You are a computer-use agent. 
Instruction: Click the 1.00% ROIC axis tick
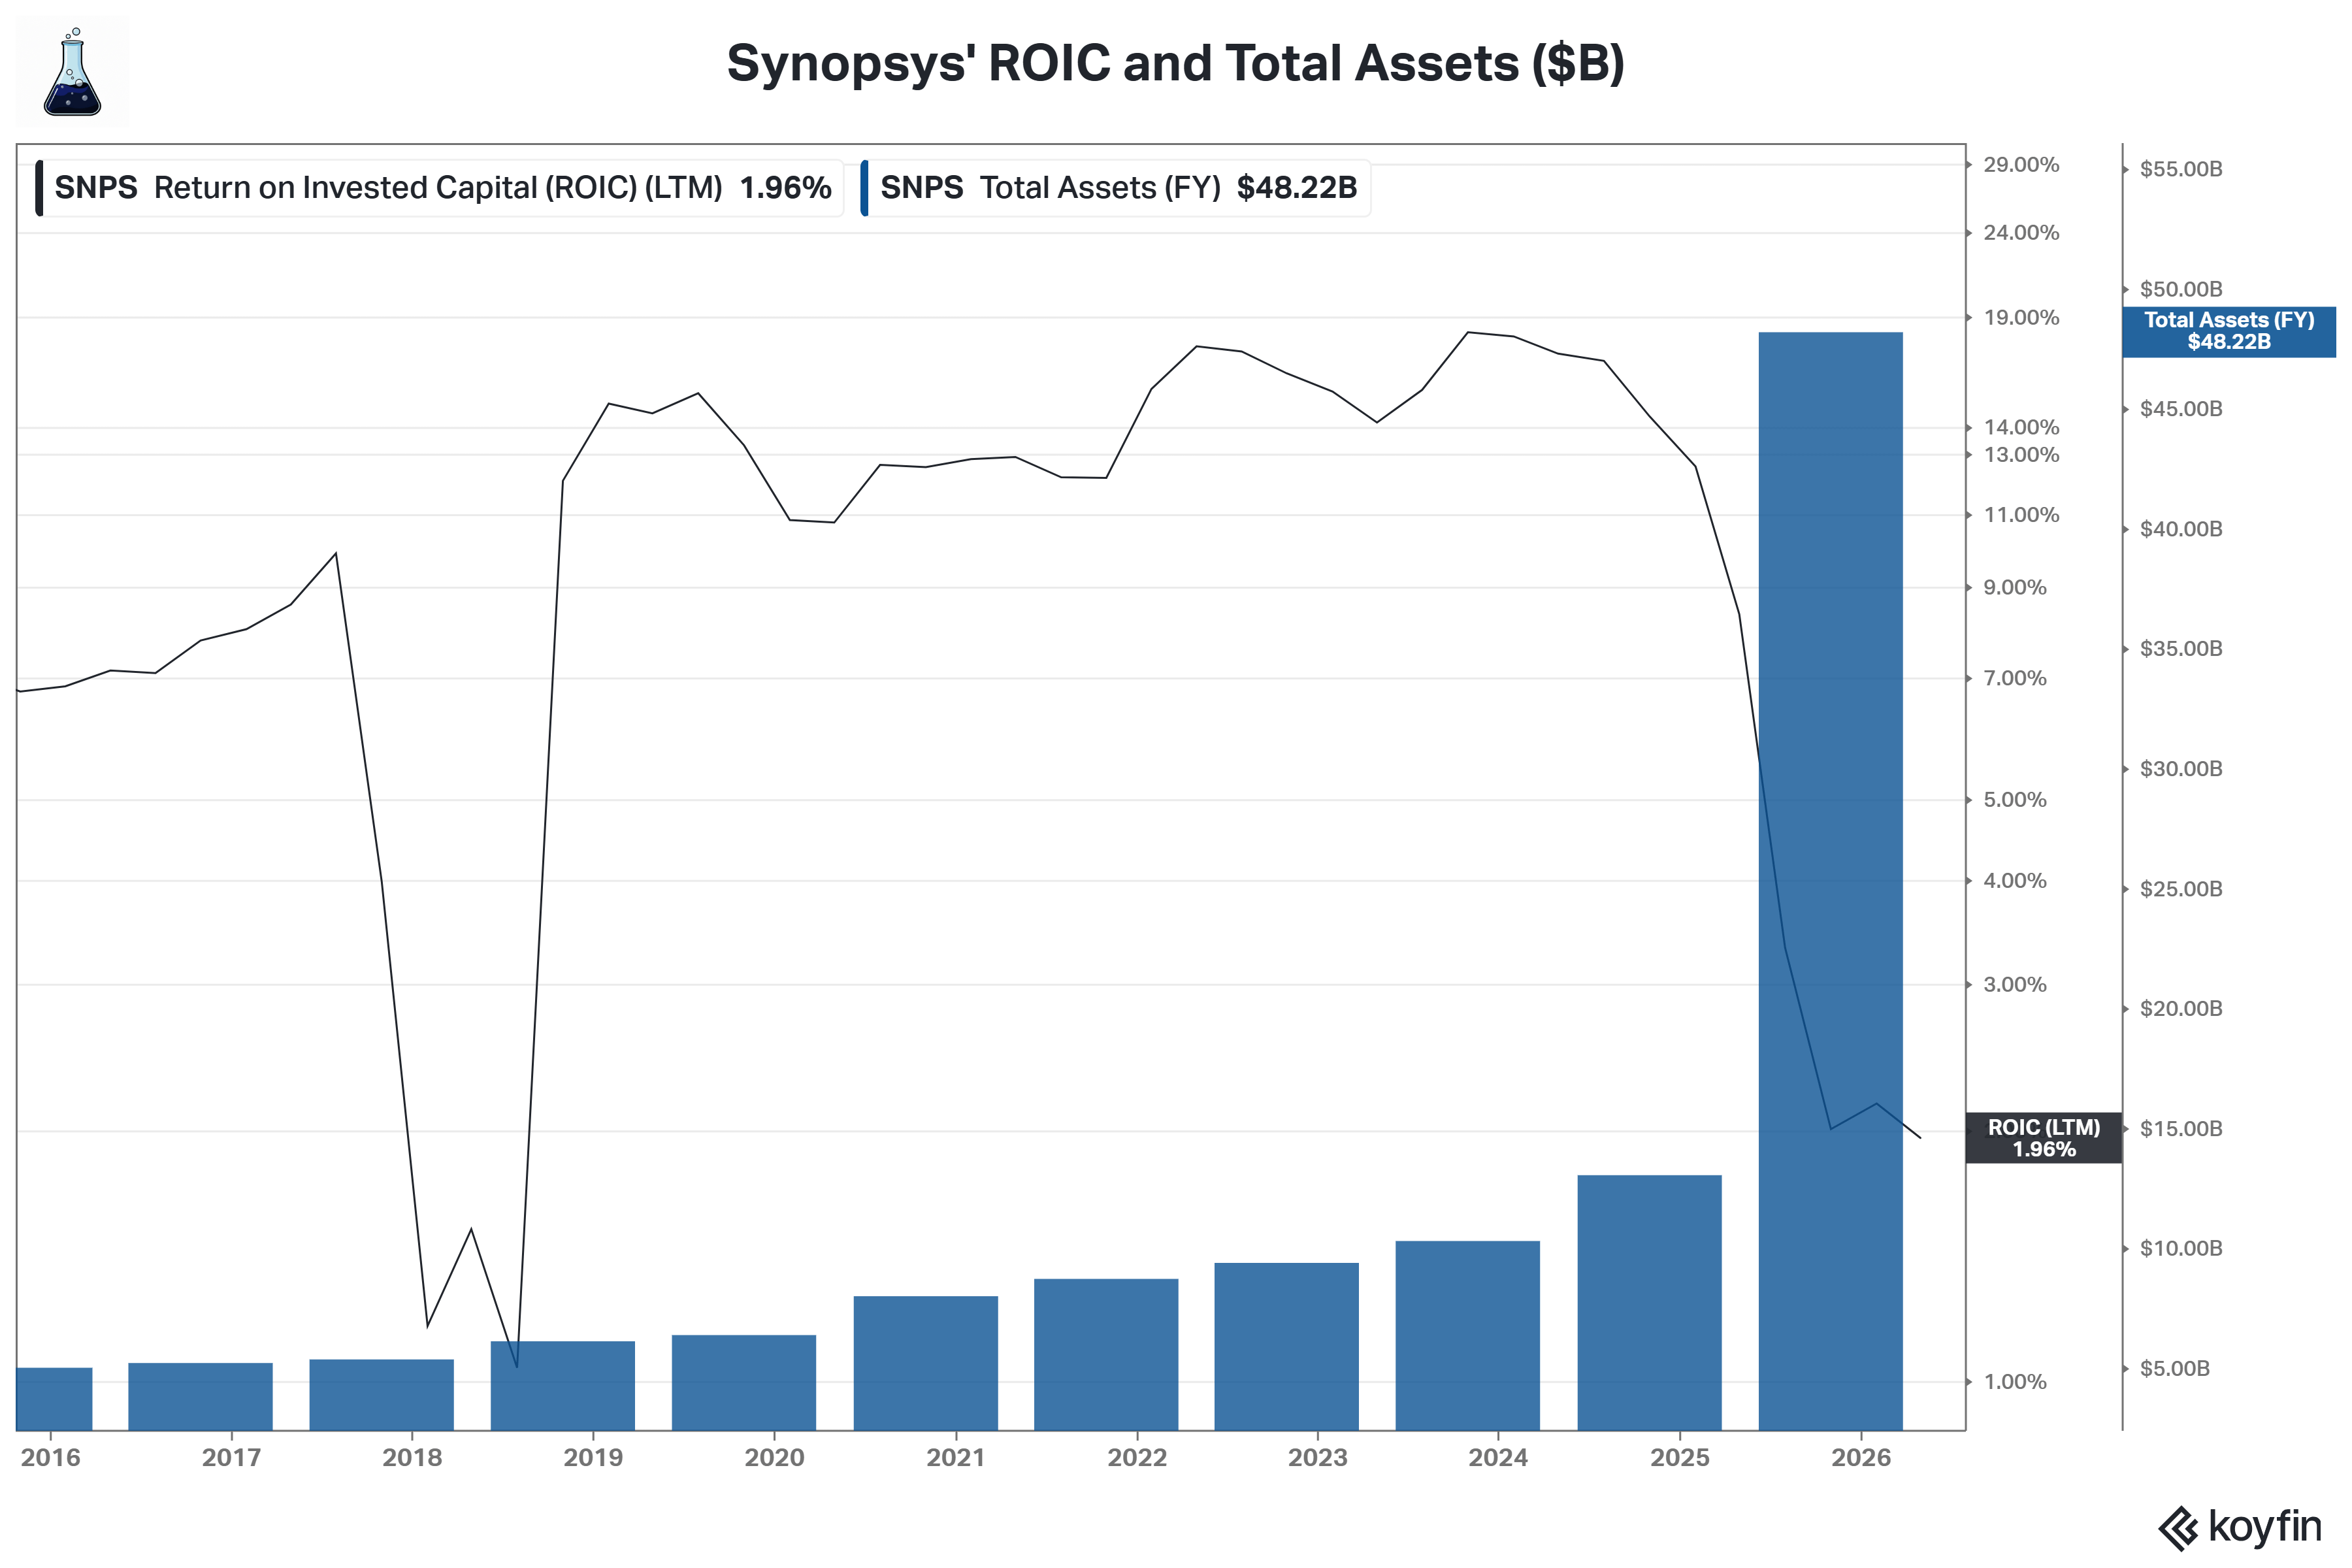tap(2015, 1382)
